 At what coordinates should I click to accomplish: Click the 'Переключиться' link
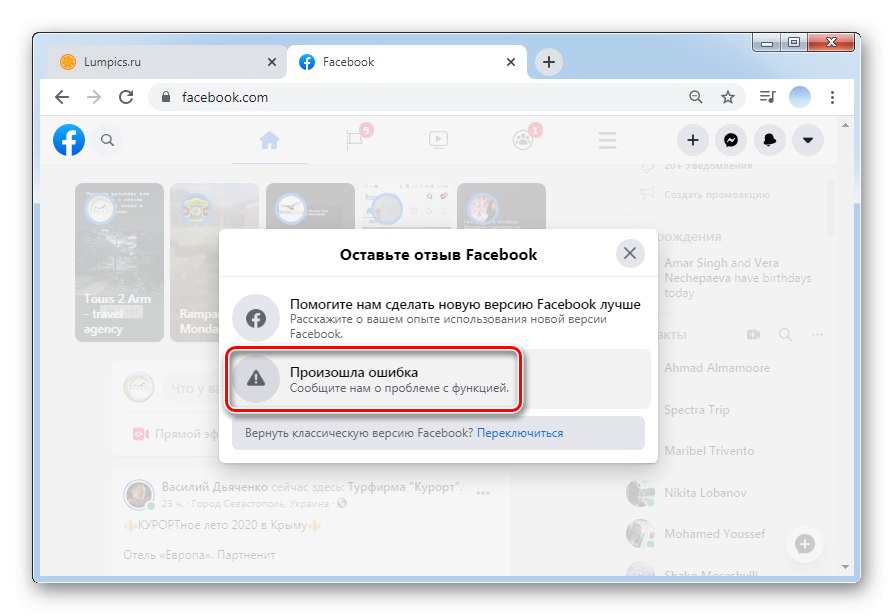[x=520, y=433]
